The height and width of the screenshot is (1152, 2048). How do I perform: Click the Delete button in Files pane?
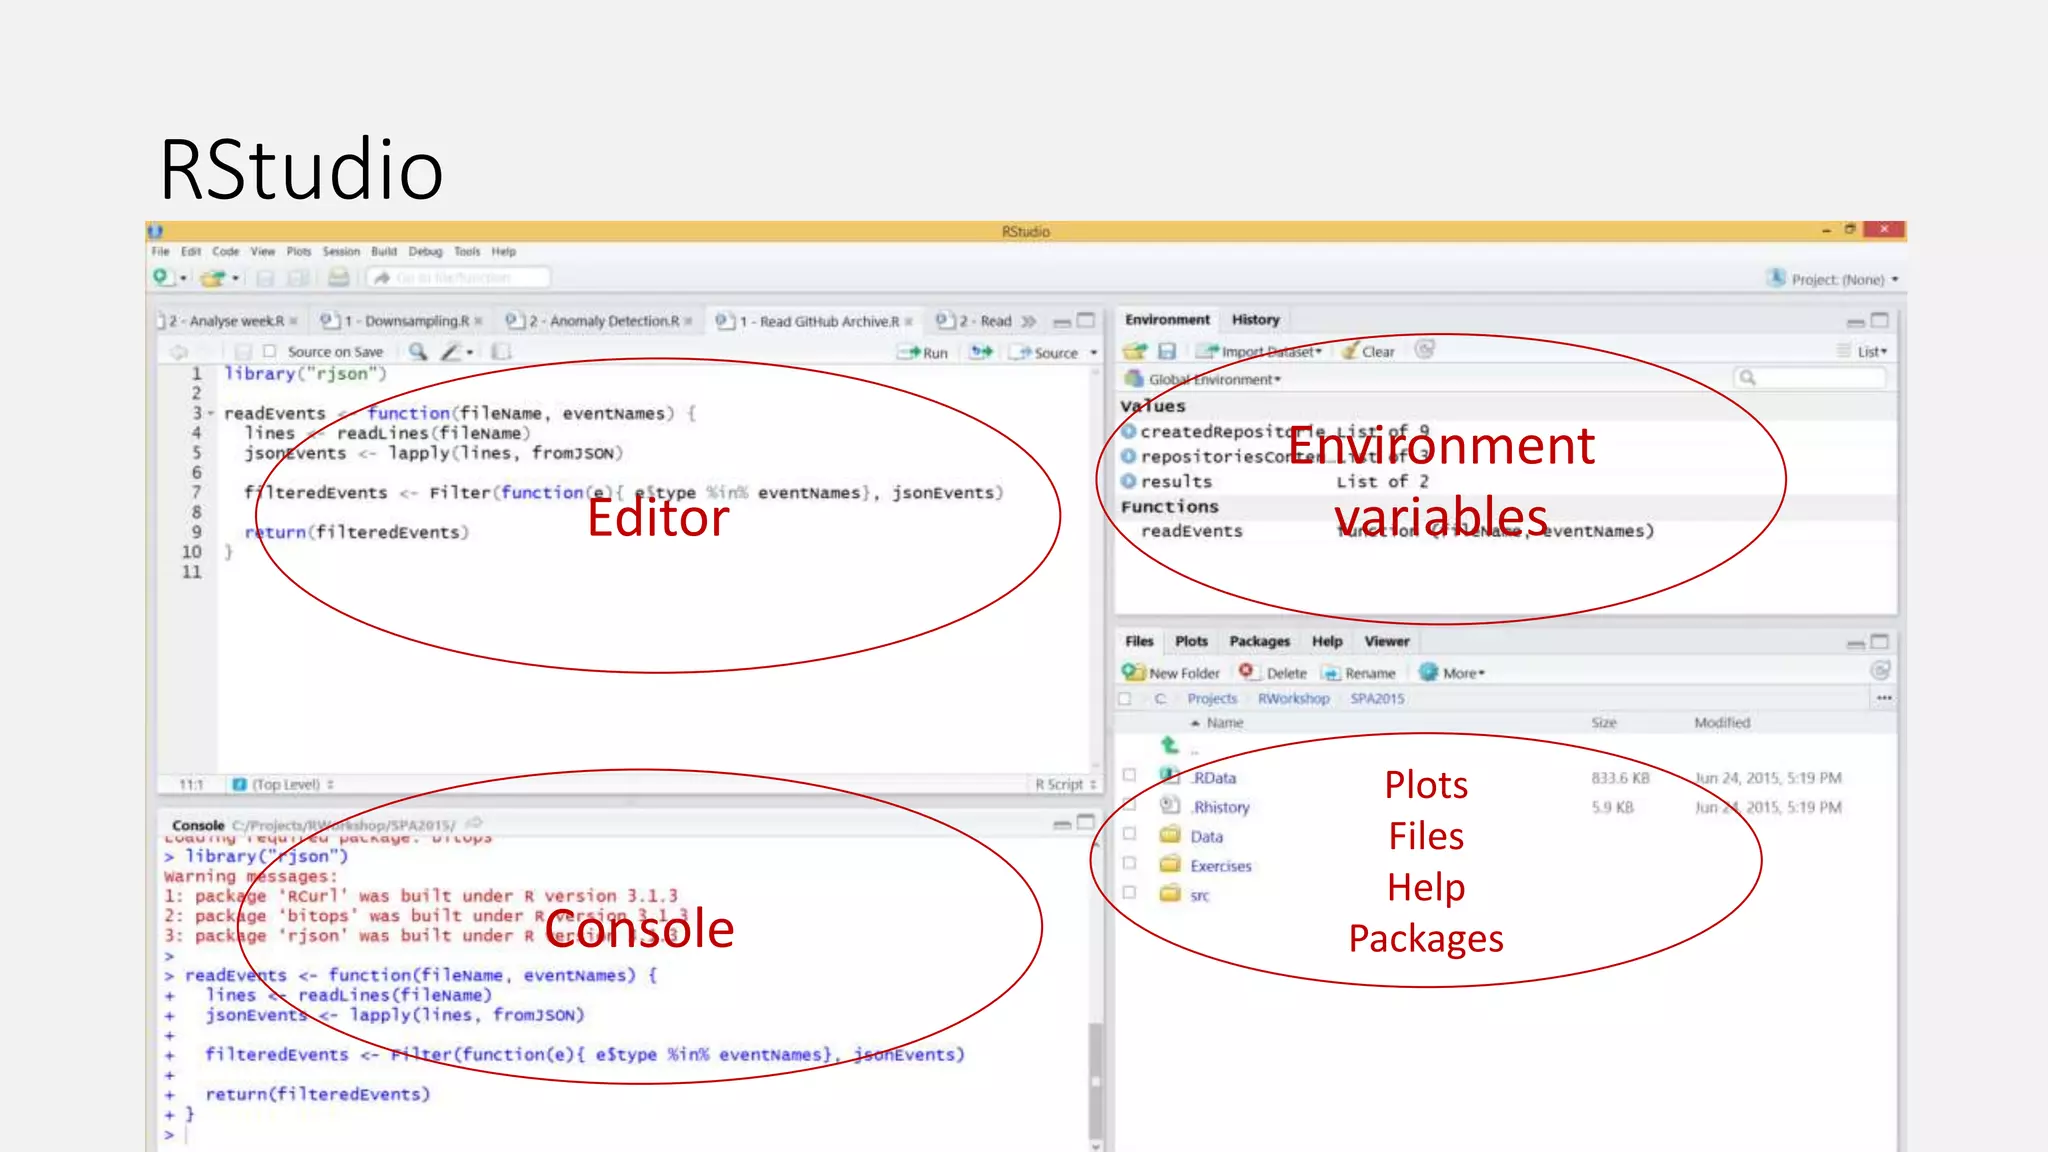pos(1273,673)
